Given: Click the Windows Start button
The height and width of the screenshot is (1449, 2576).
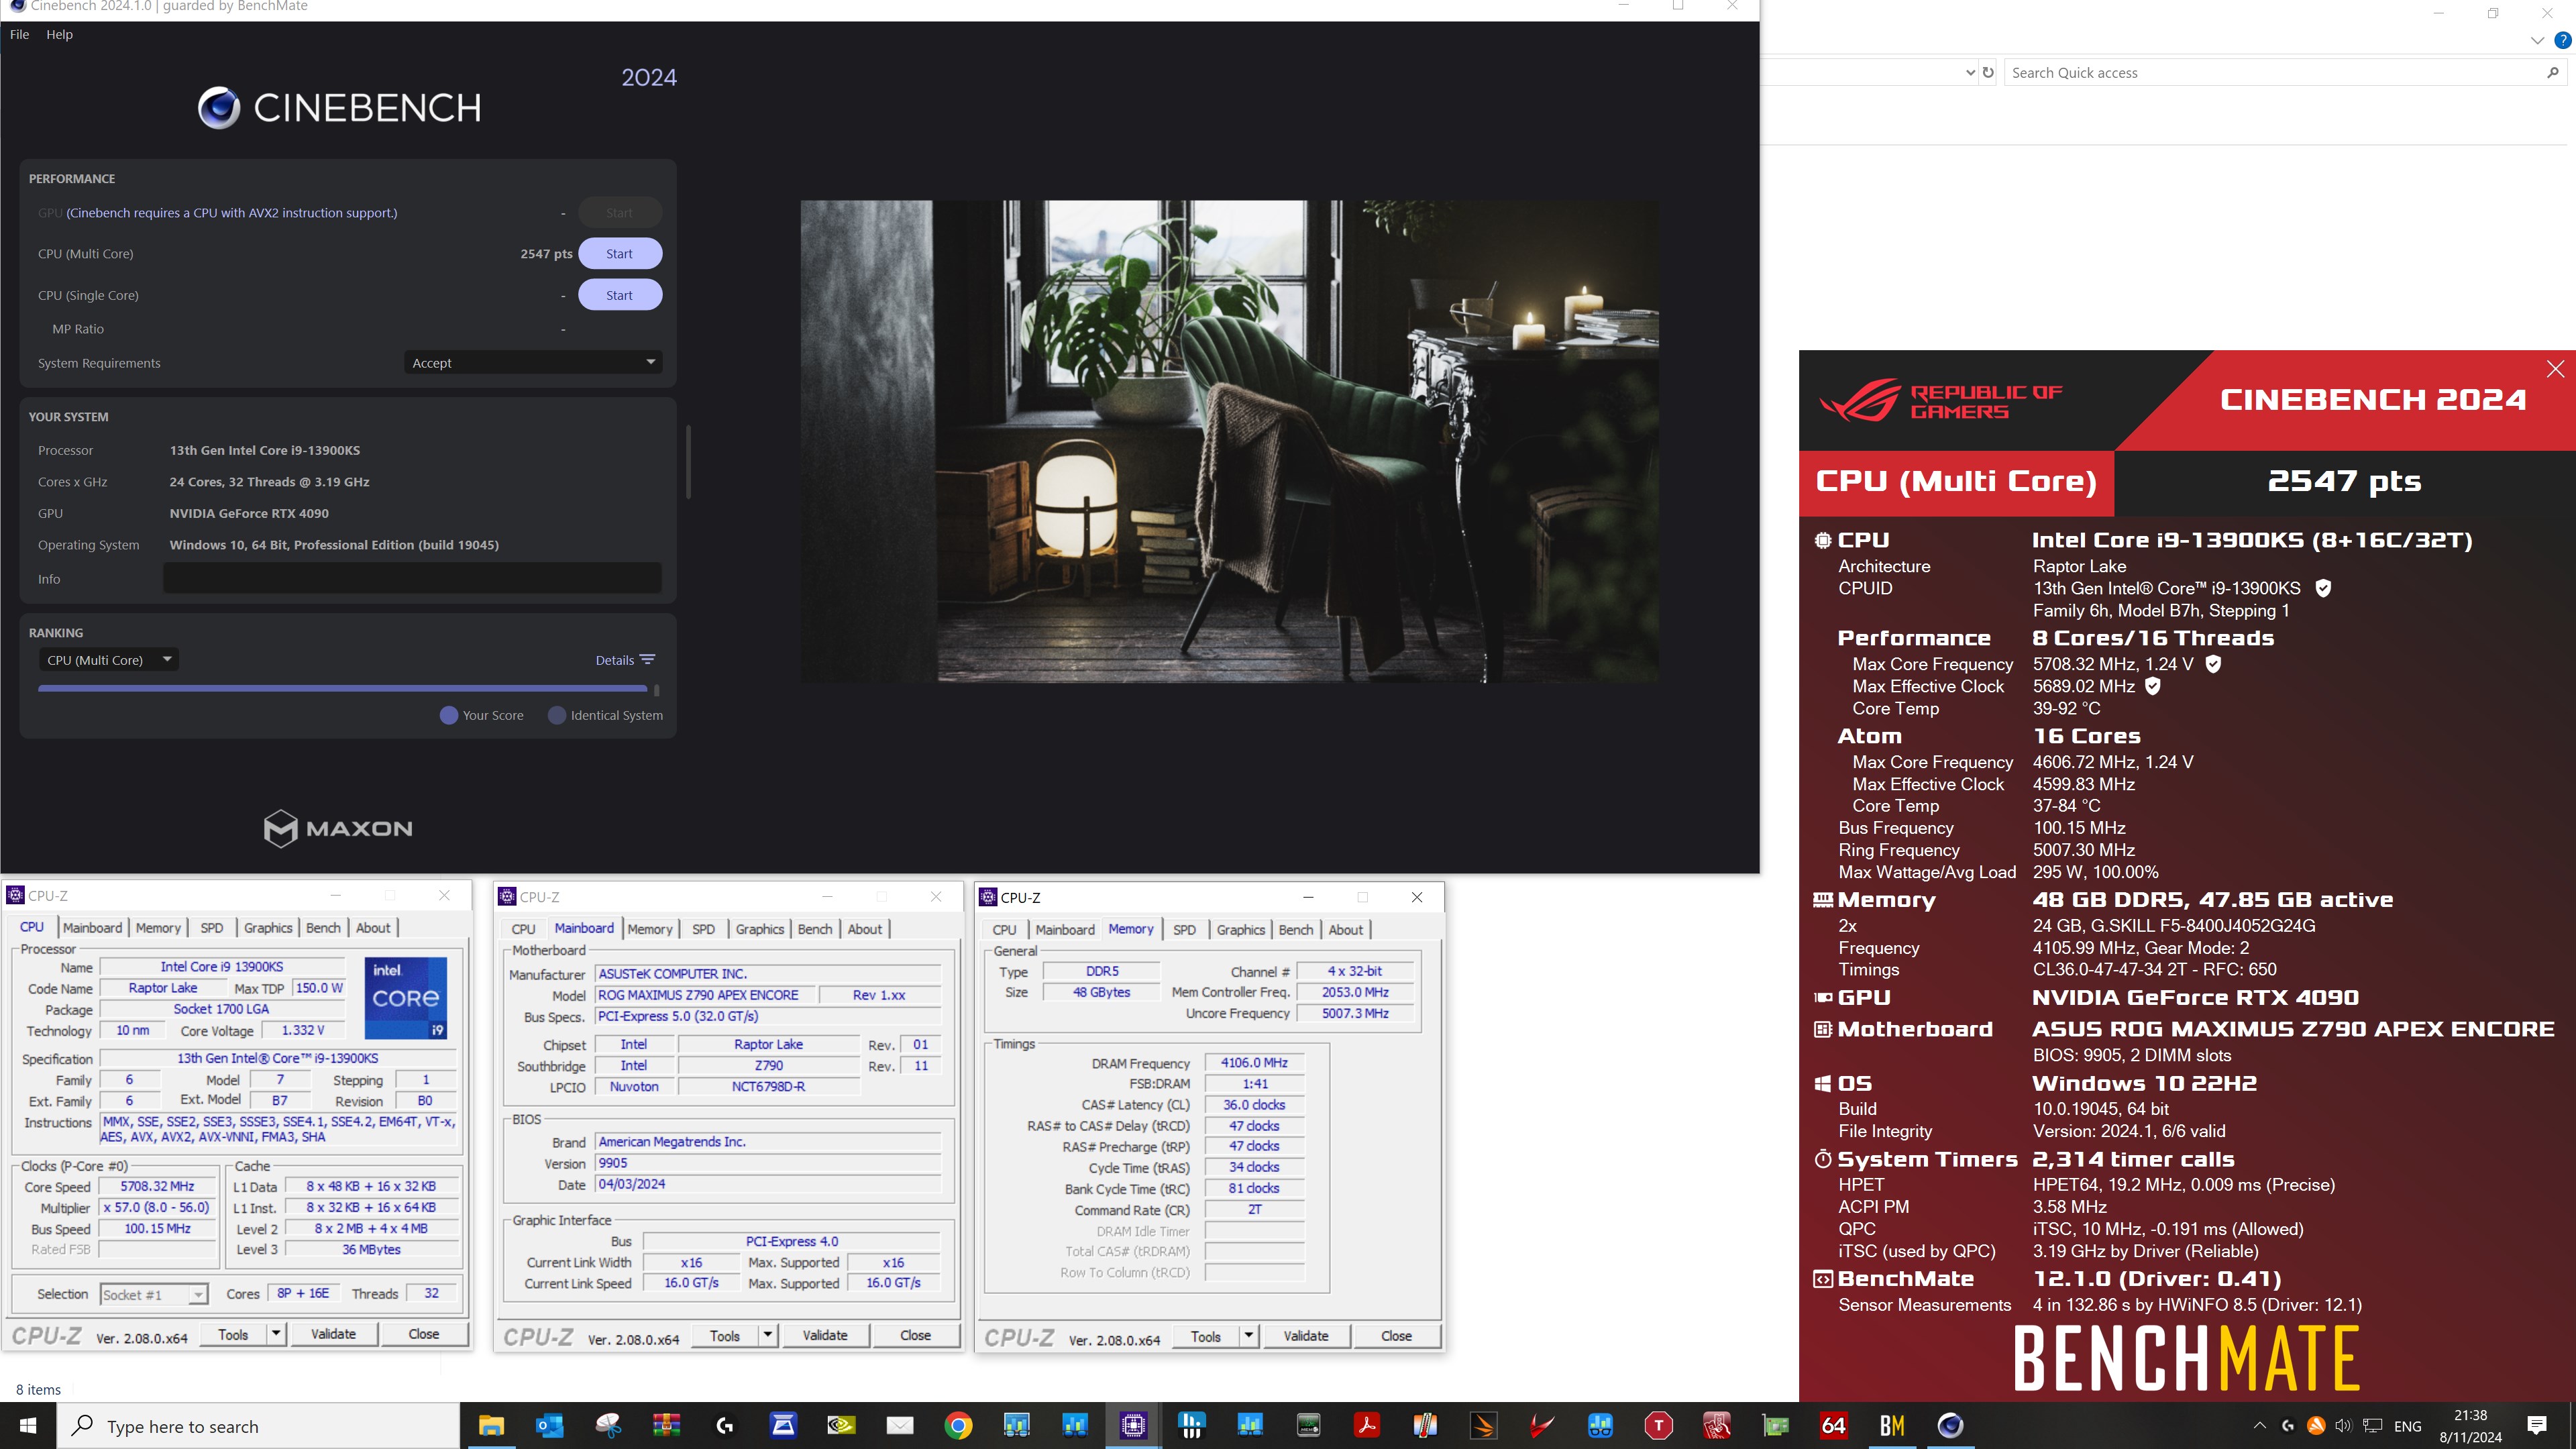Looking at the screenshot, I should [x=28, y=1425].
